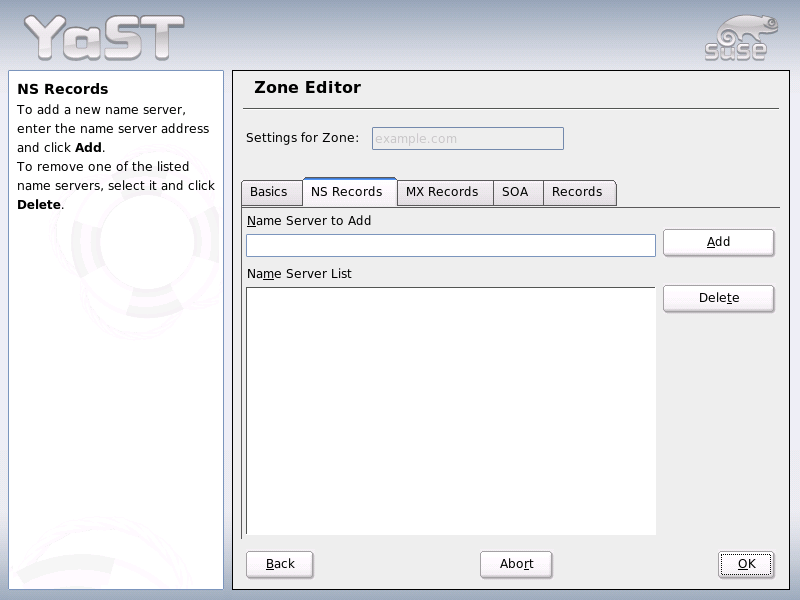
Task: Abort the Zone Editor
Action: [516, 564]
